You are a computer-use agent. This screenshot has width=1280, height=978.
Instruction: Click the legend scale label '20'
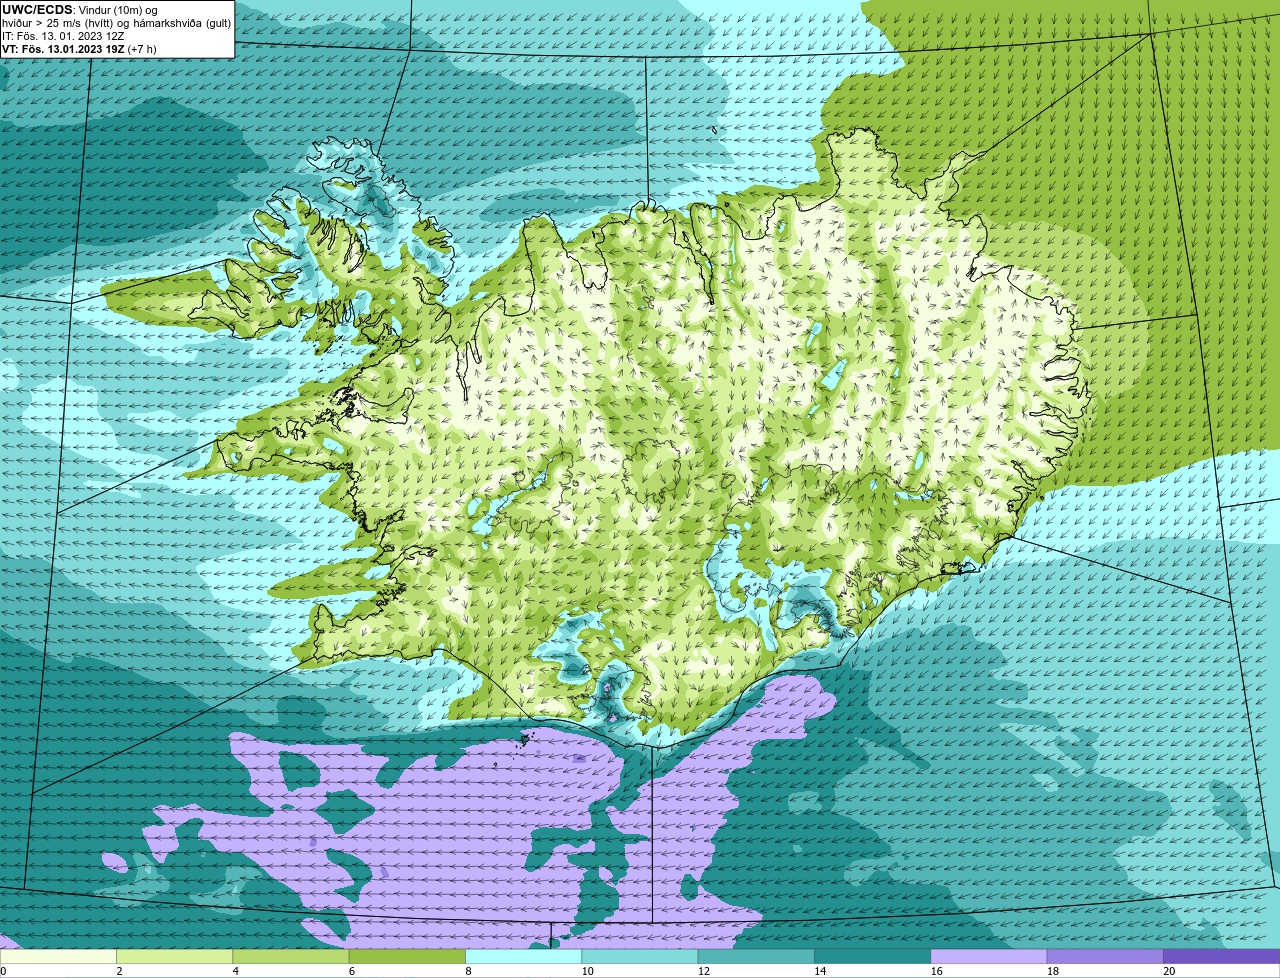[1169, 971]
